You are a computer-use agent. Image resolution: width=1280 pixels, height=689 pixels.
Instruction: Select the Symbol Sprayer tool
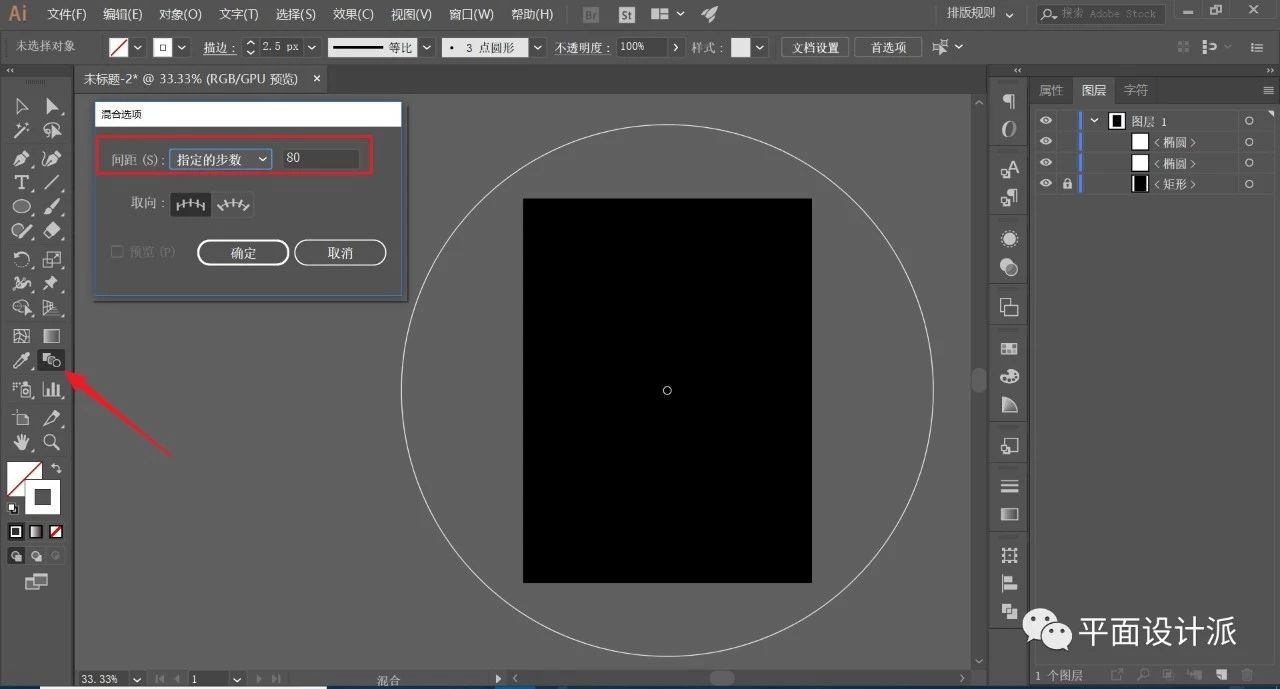pyautogui.click(x=21, y=389)
